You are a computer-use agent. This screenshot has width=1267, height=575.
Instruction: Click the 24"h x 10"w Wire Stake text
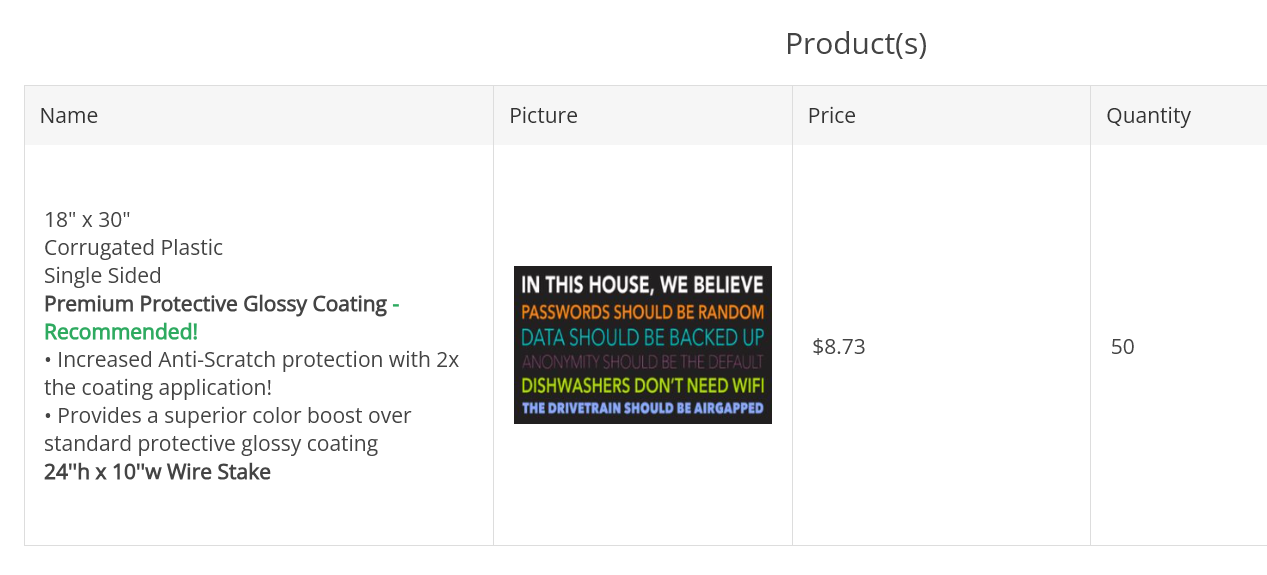coord(157,471)
